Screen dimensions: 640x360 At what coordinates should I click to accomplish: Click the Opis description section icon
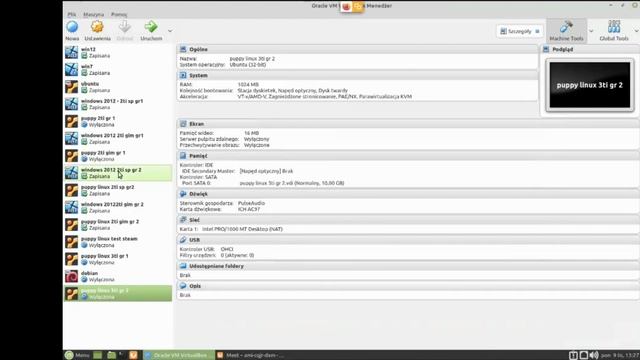point(183,286)
